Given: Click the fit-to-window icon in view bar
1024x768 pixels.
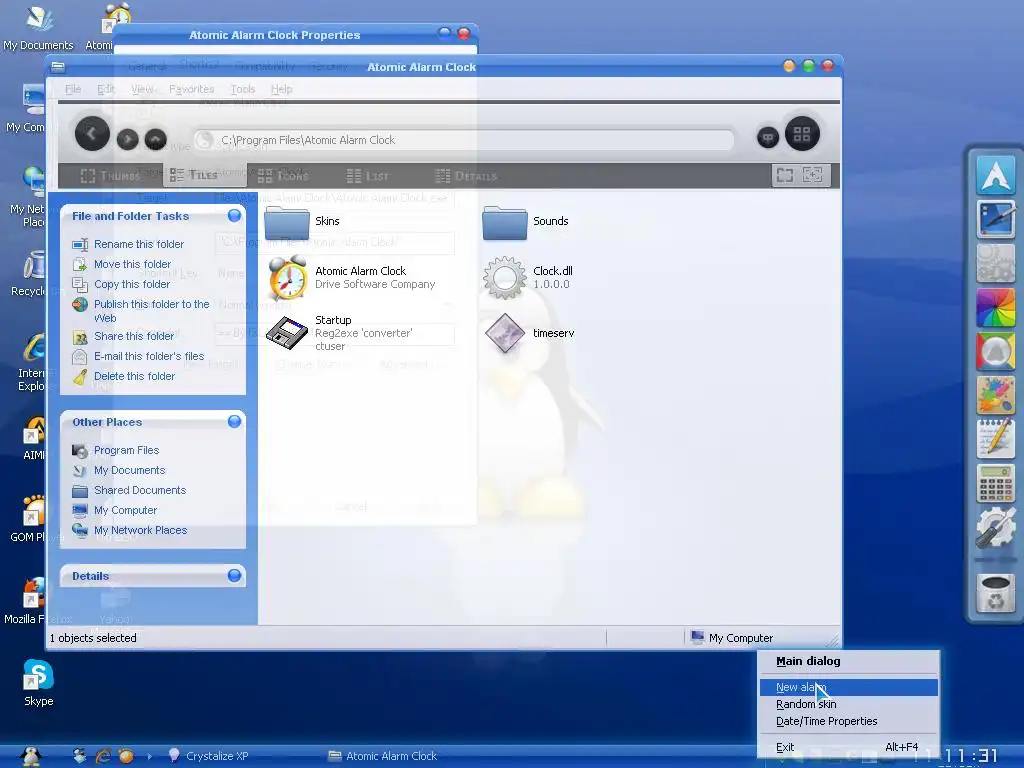Looking at the screenshot, I should tap(785, 175).
